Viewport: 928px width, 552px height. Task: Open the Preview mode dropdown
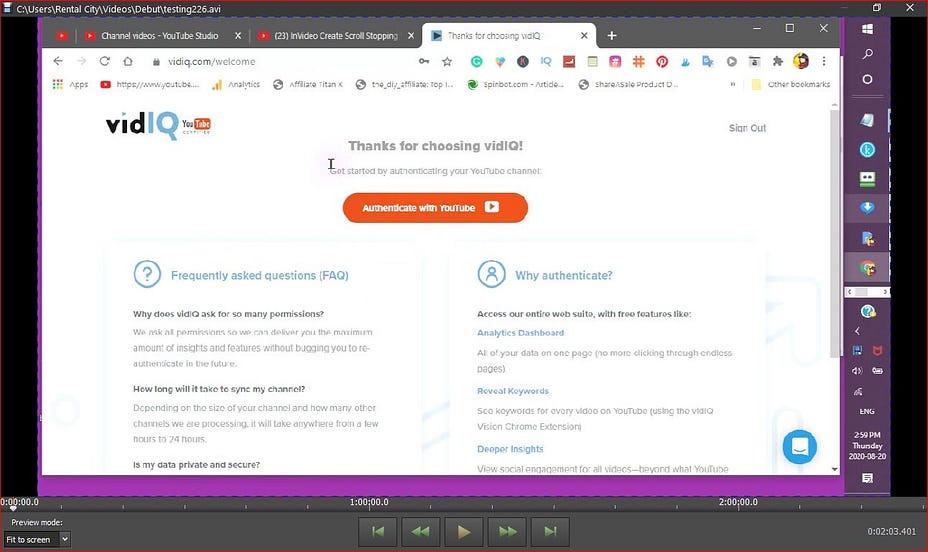click(37, 540)
